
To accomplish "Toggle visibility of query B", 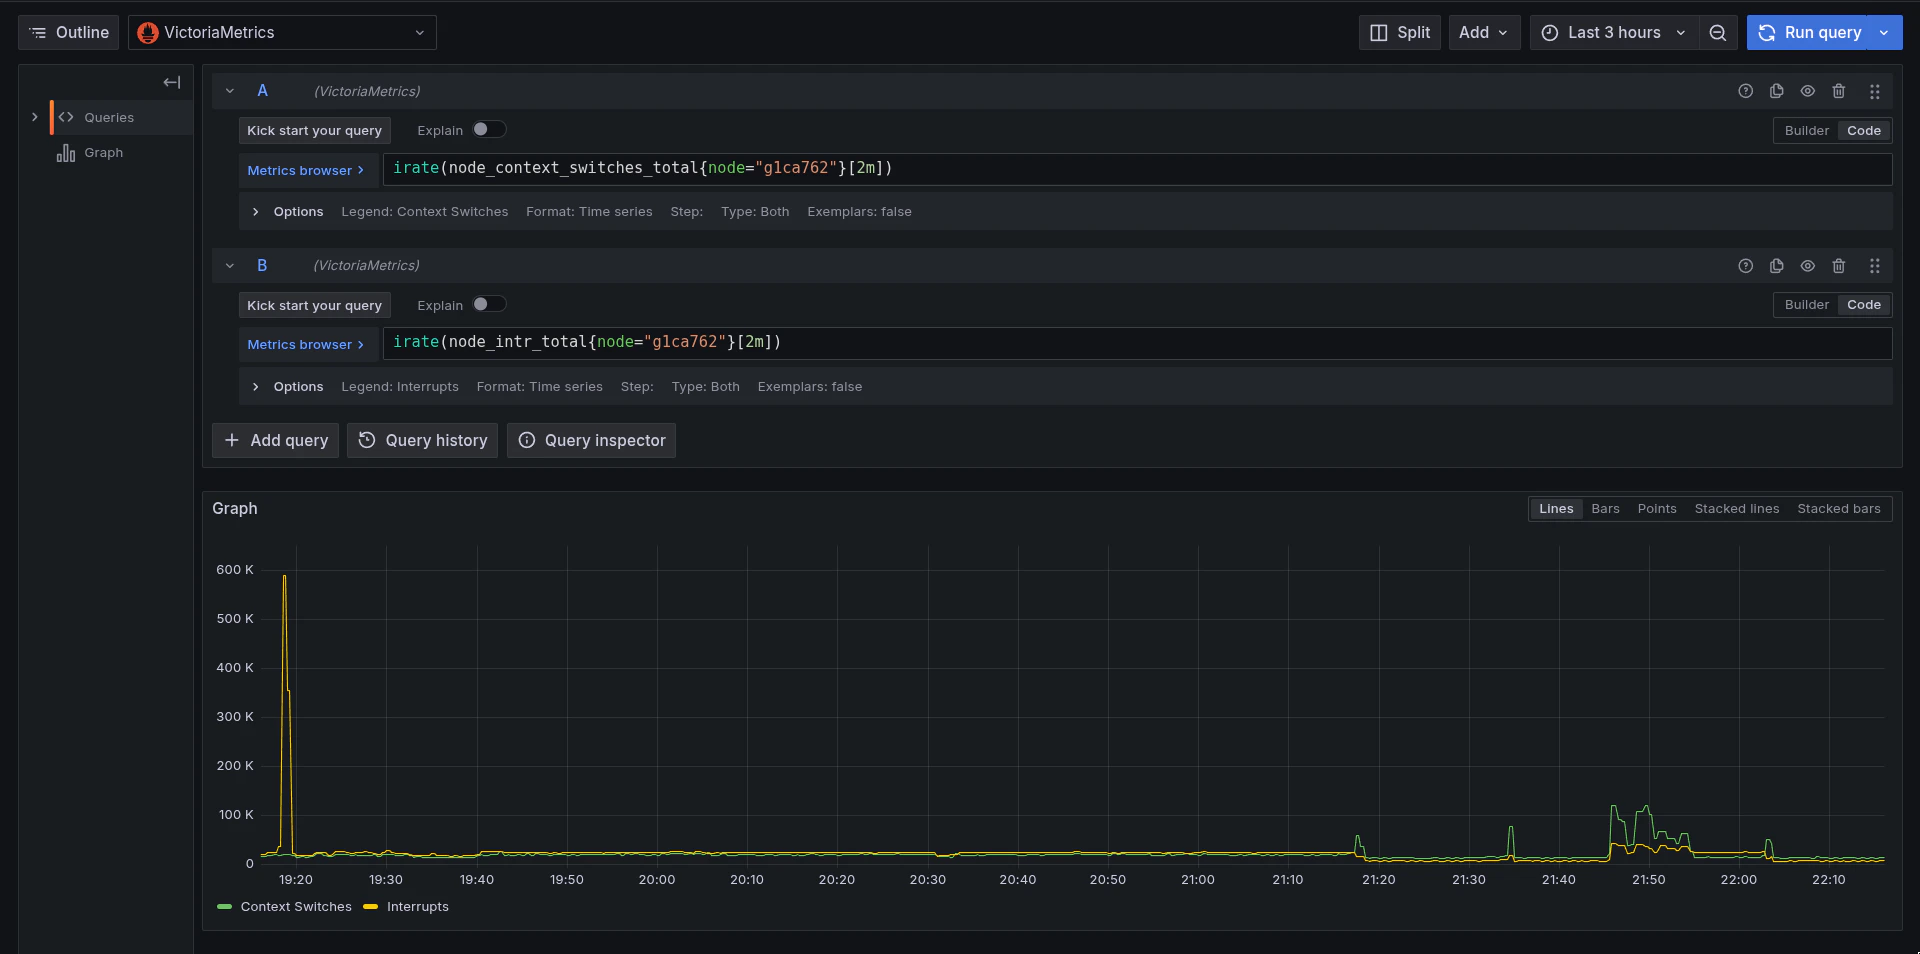I will pos(1808,266).
